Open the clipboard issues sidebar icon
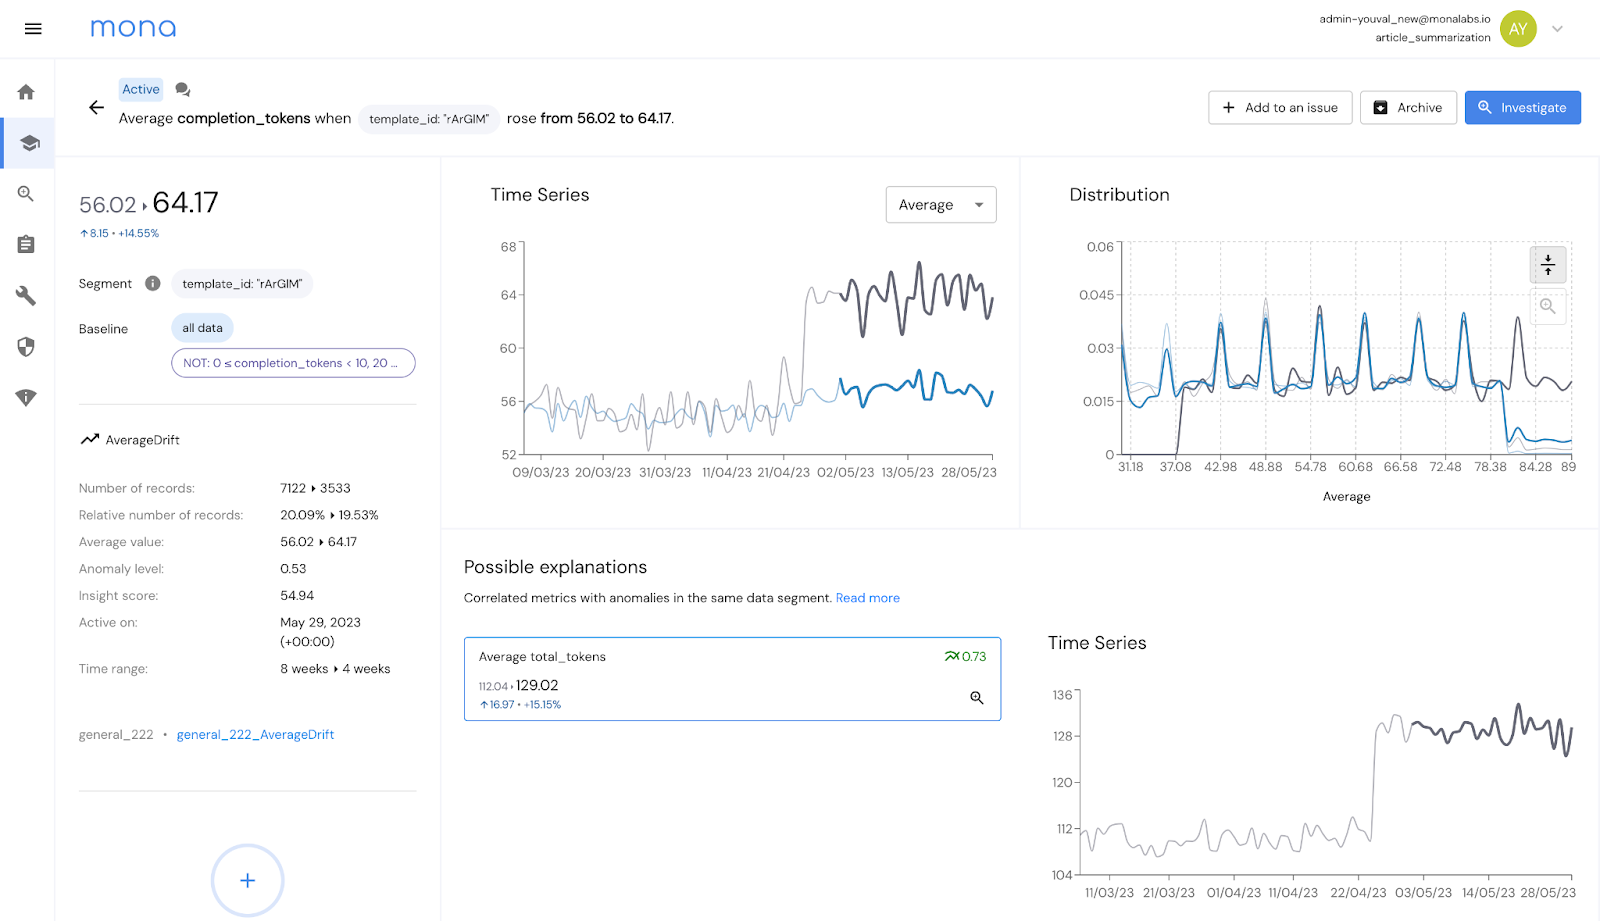Image resolution: width=1600 pixels, height=921 pixels. (x=27, y=245)
